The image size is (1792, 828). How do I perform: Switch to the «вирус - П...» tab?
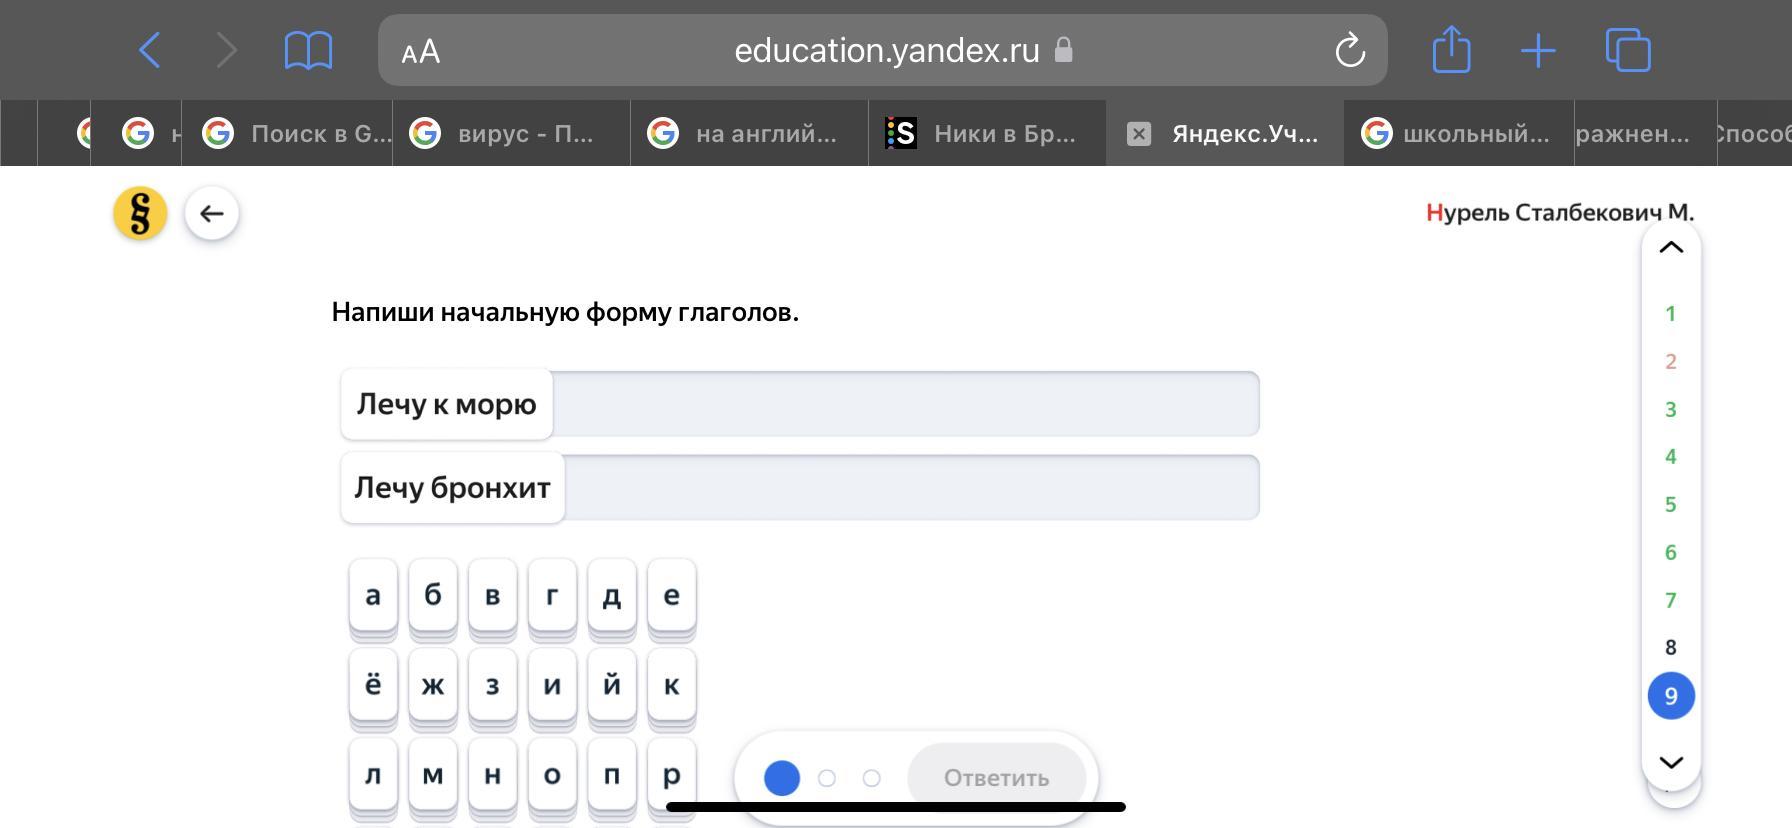(x=511, y=133)
